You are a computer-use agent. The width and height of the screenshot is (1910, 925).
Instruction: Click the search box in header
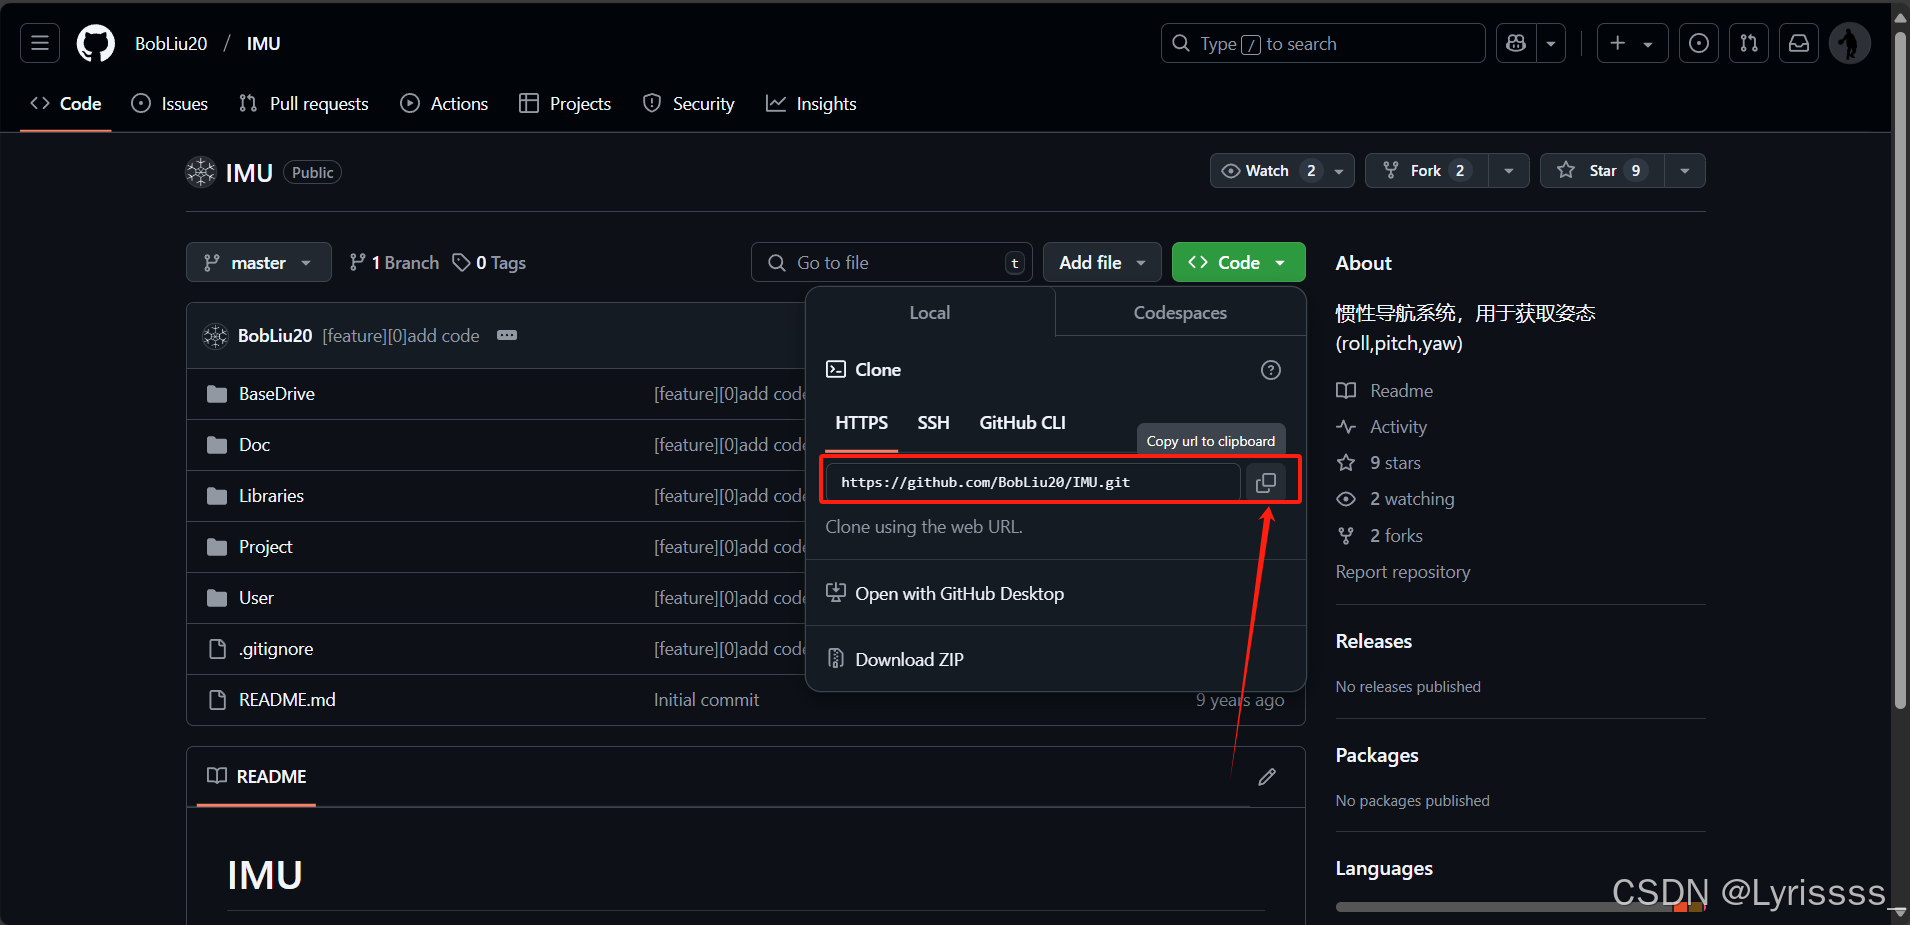(x=1323, y=43)
